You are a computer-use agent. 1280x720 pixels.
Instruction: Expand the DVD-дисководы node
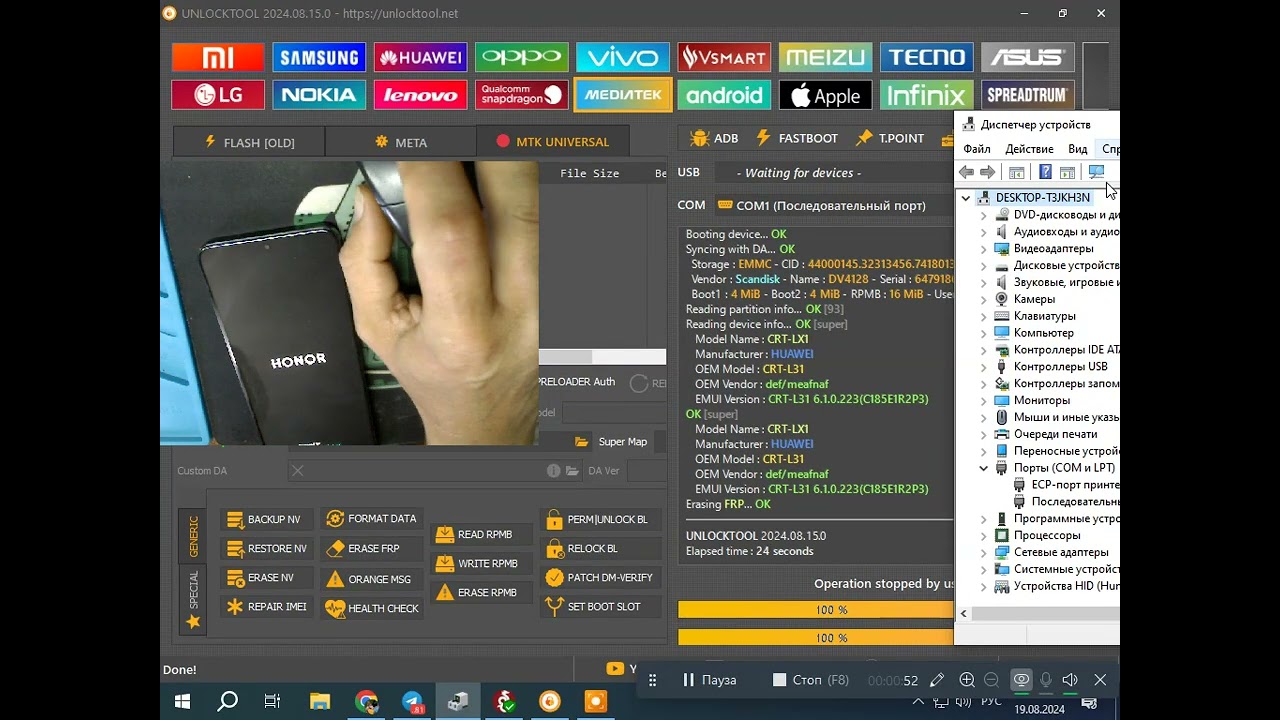pos(983,215)
